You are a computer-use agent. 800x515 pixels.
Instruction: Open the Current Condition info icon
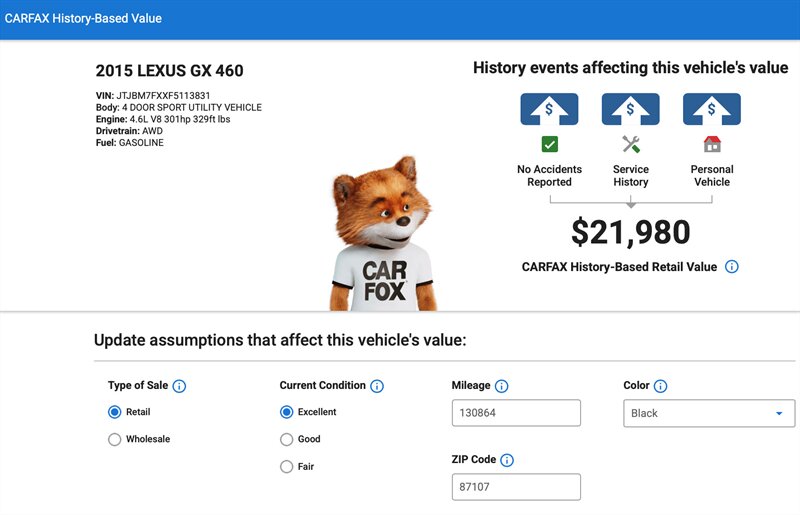[376, 386]
